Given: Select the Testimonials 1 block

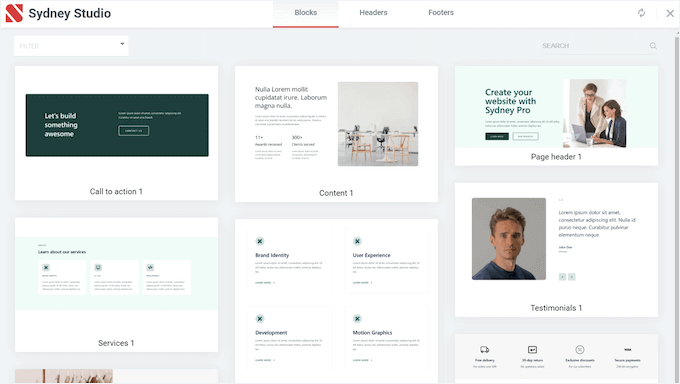Looking at the screenshot, I should tap(556, 249).
